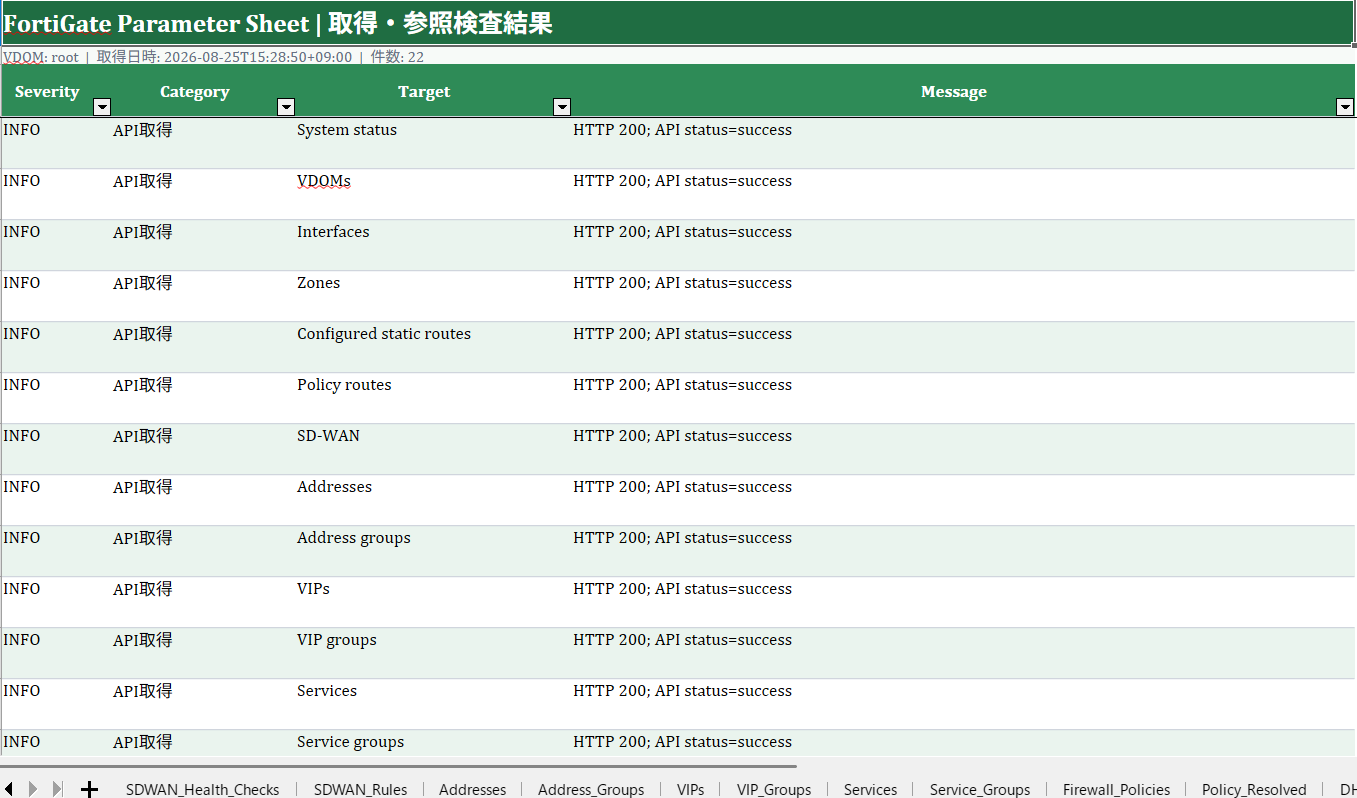Select API取得 category in Address groups row
This screenshot has width=1357, height=798.
pos(203,551)
